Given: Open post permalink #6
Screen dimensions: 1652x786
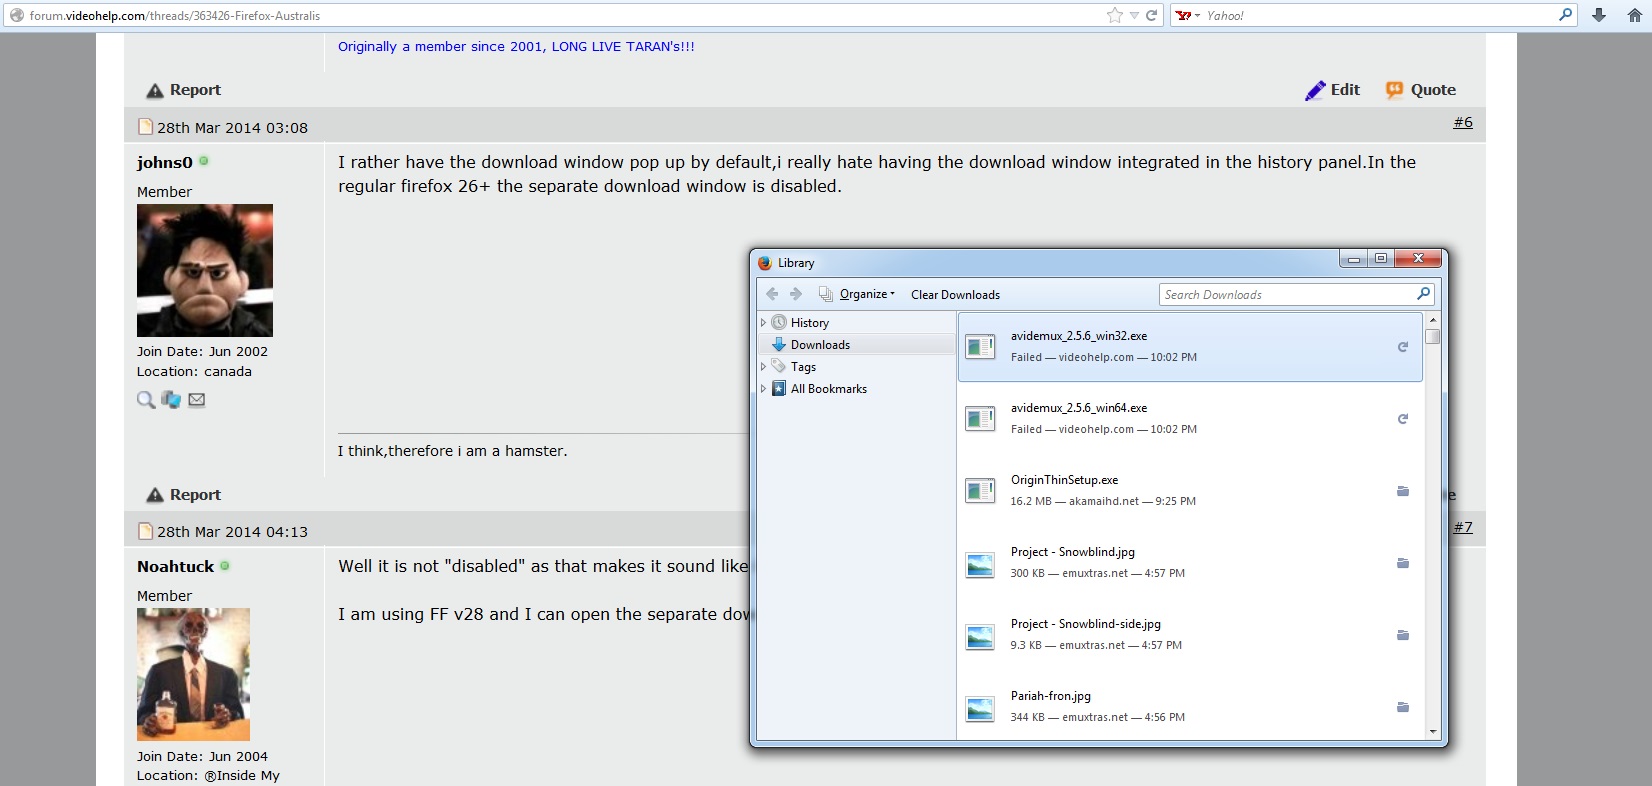Looking at the screenshot, I should (1462, 122).
